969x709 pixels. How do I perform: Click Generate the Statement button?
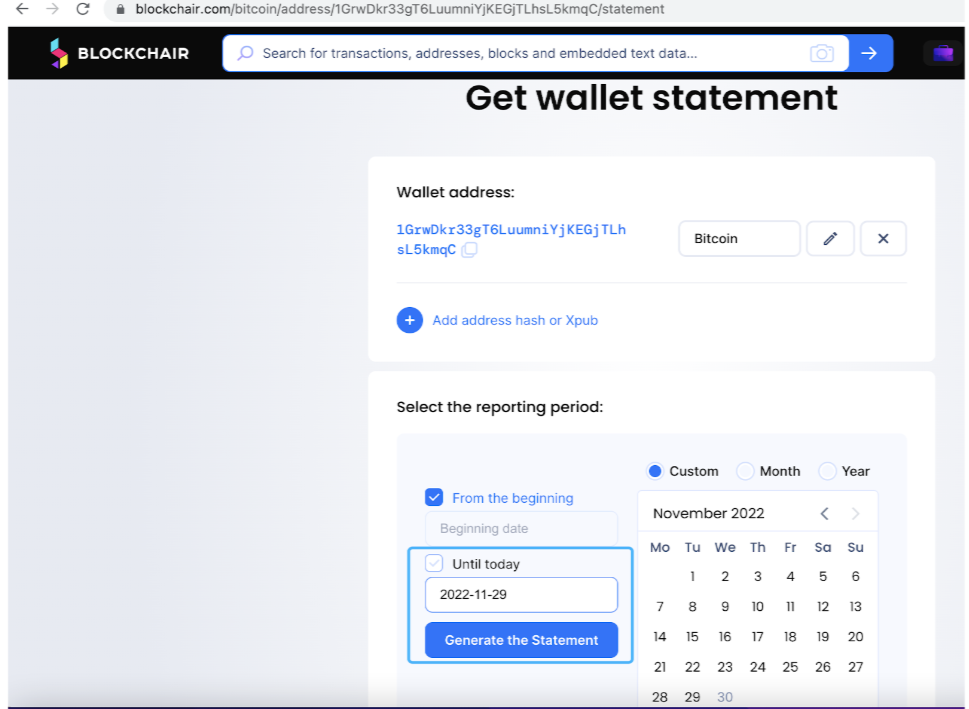tap(521, 640)
